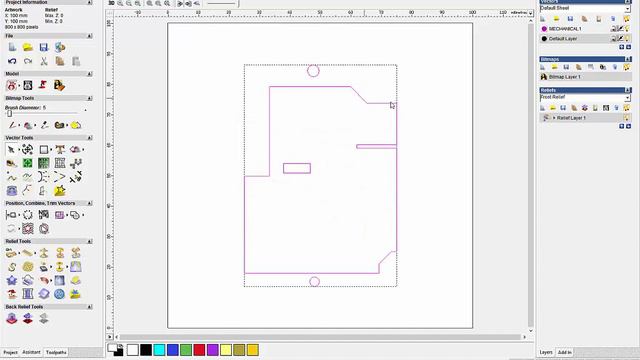The image size is (640, 360).
Task: Toggle 3D view button in top toolbar
Action: click(111, 3)
